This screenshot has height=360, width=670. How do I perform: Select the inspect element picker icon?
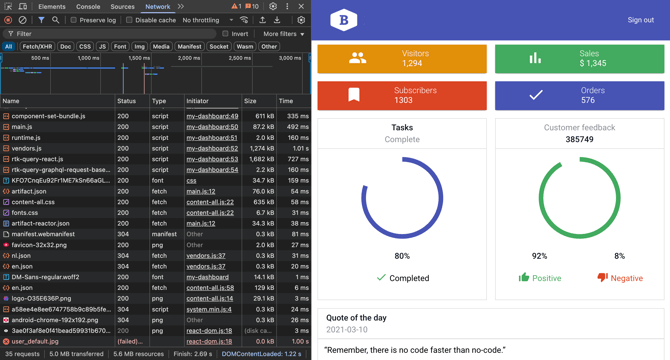8,6
